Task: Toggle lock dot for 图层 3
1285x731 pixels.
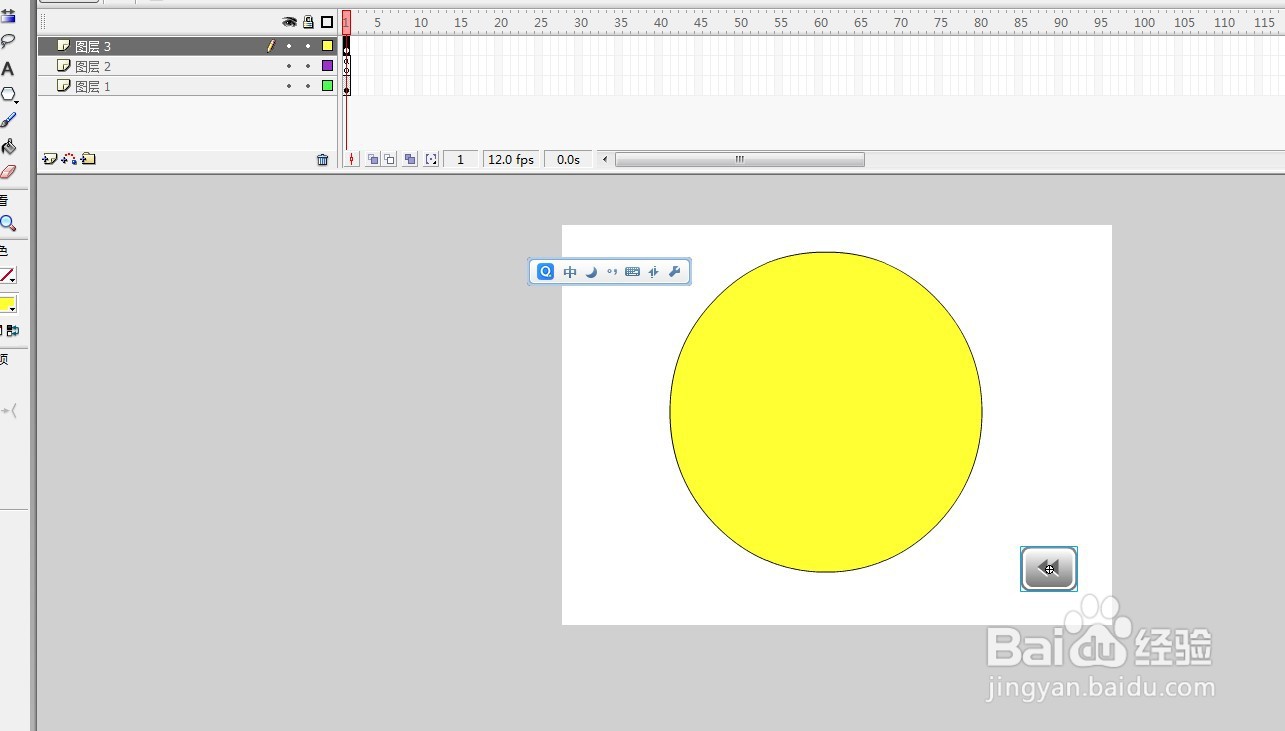Action: [x=308, y=46]
